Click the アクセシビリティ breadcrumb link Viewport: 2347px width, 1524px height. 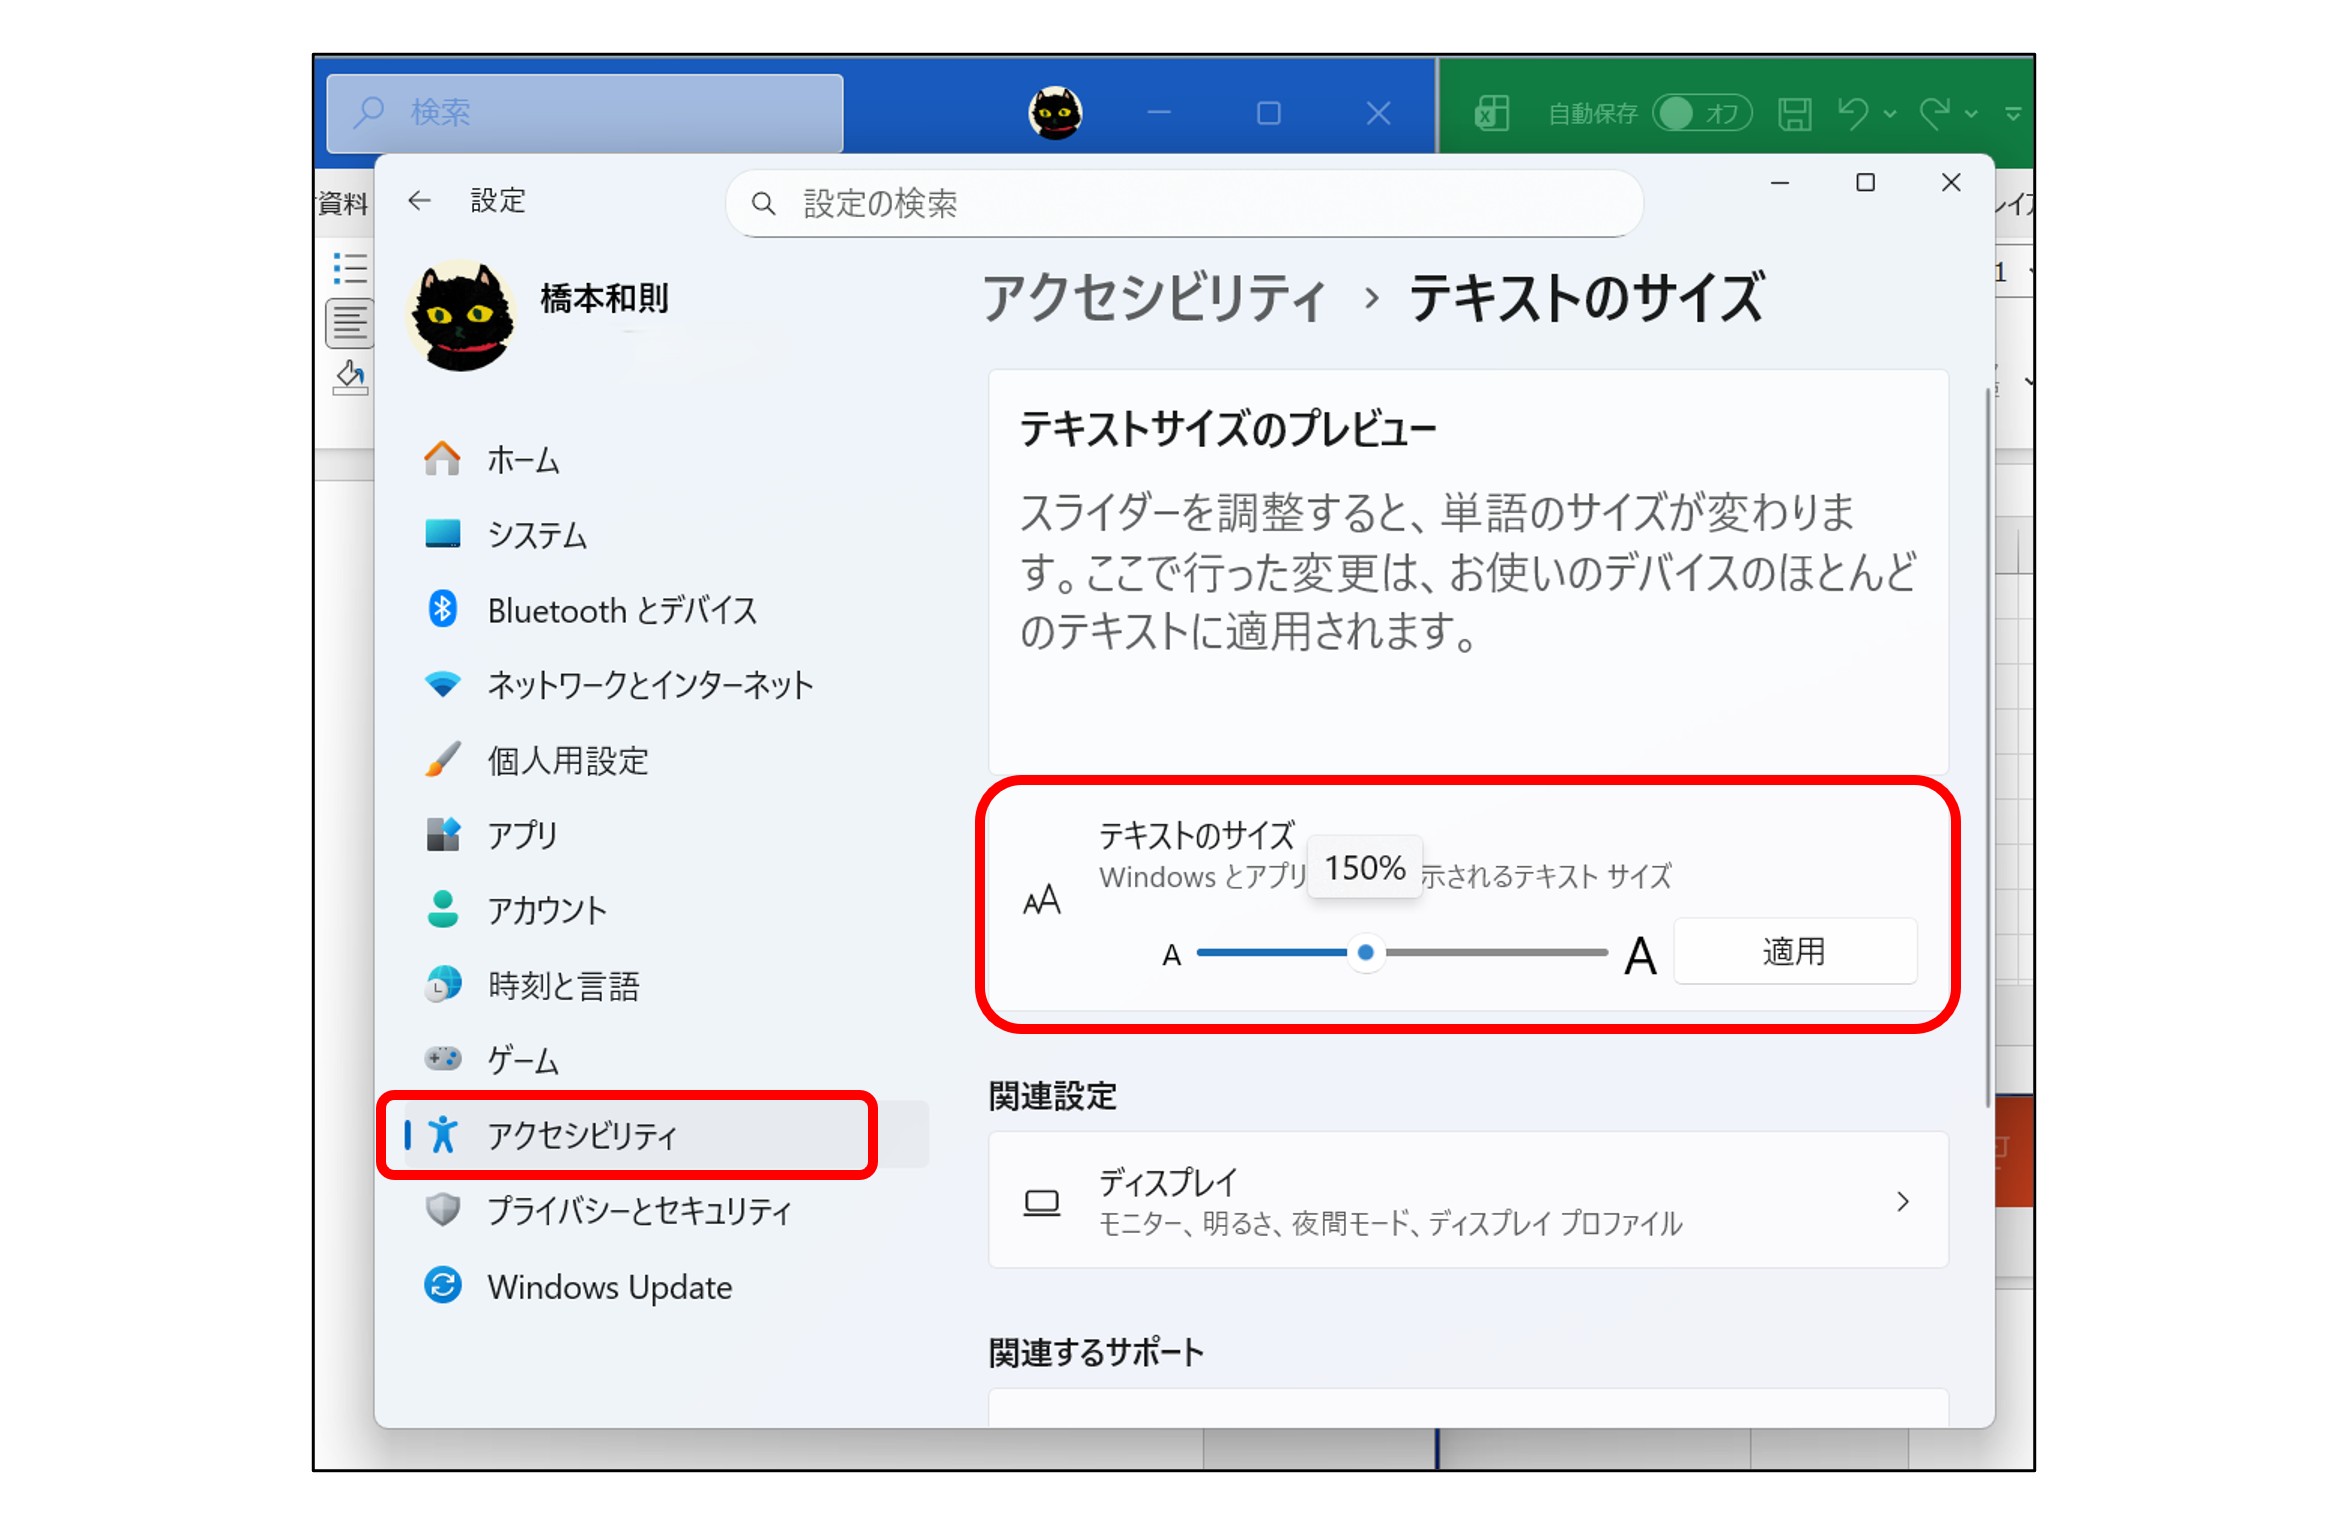coord(1155,299)
